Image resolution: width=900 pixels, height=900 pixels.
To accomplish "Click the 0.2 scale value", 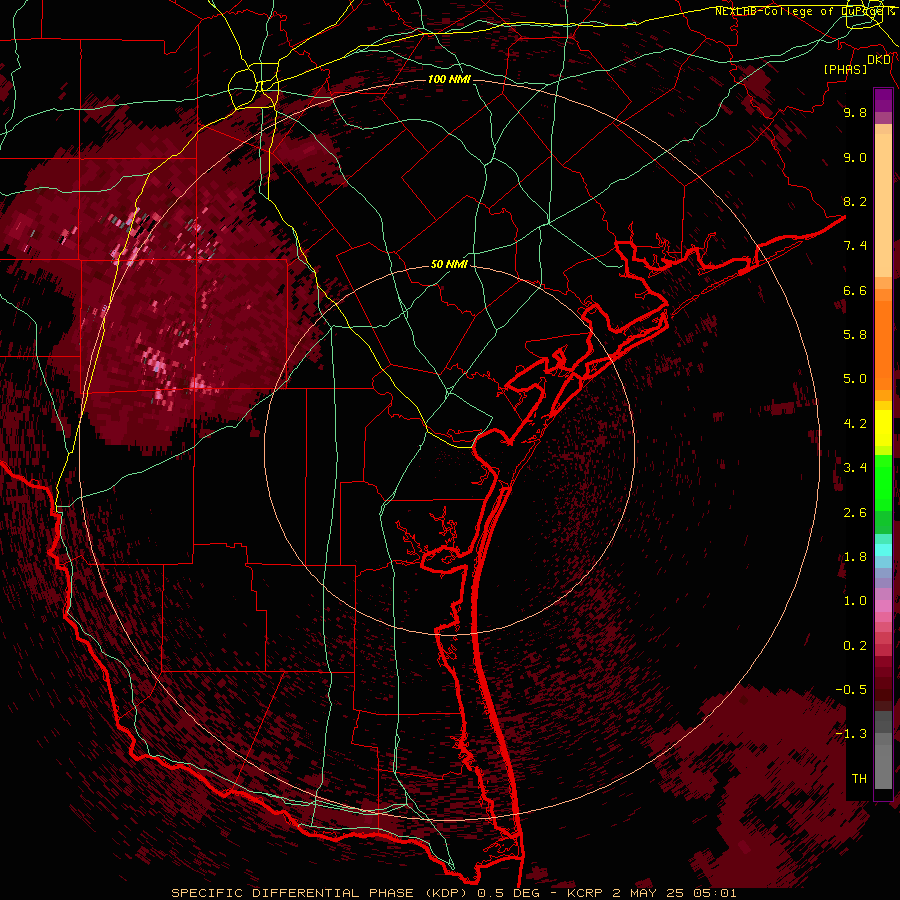I will click(x=855, y=646).
